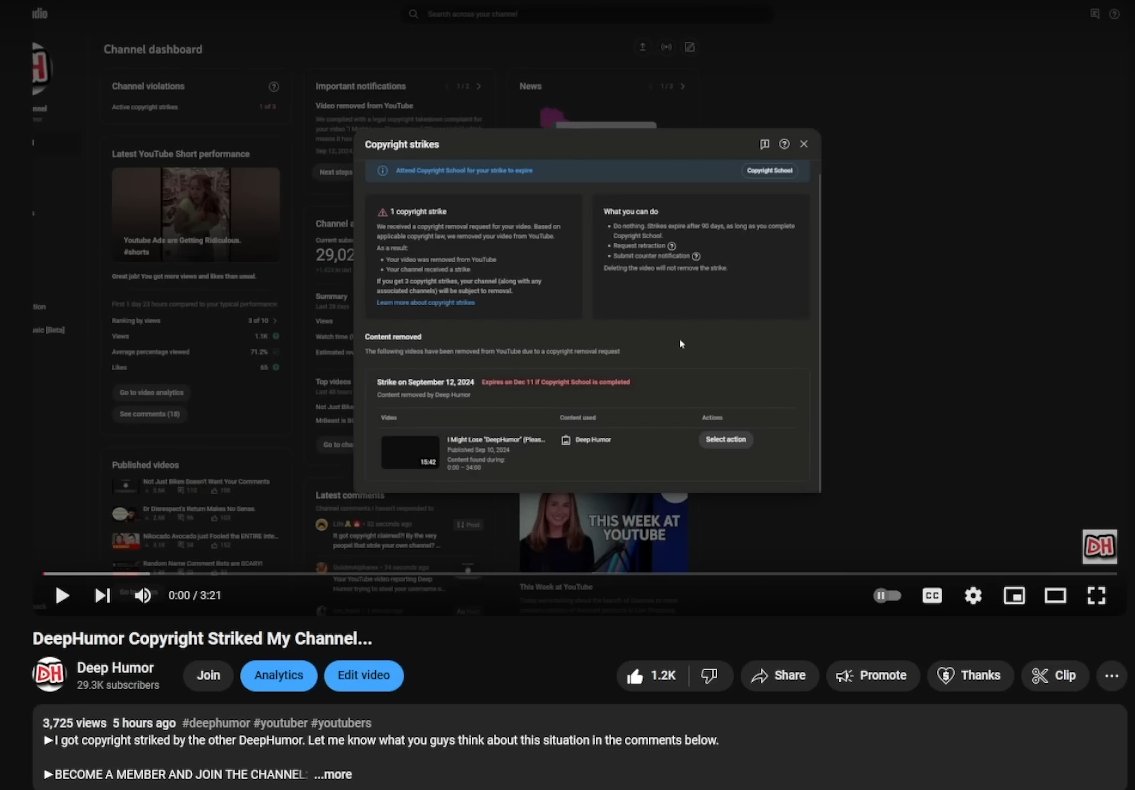
Task: Click the Studio search field
Action: point(586,14)
